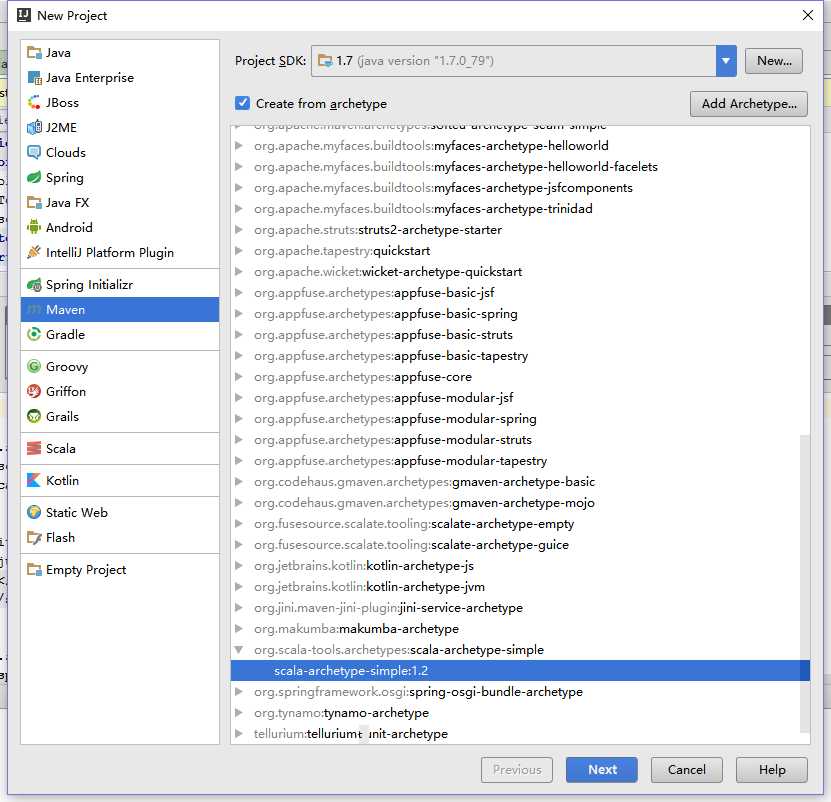The width and height of the screenshot is (831, 802).
Task: Open the Project SDK dropdown arrow
Action: [x=726, y=61]
